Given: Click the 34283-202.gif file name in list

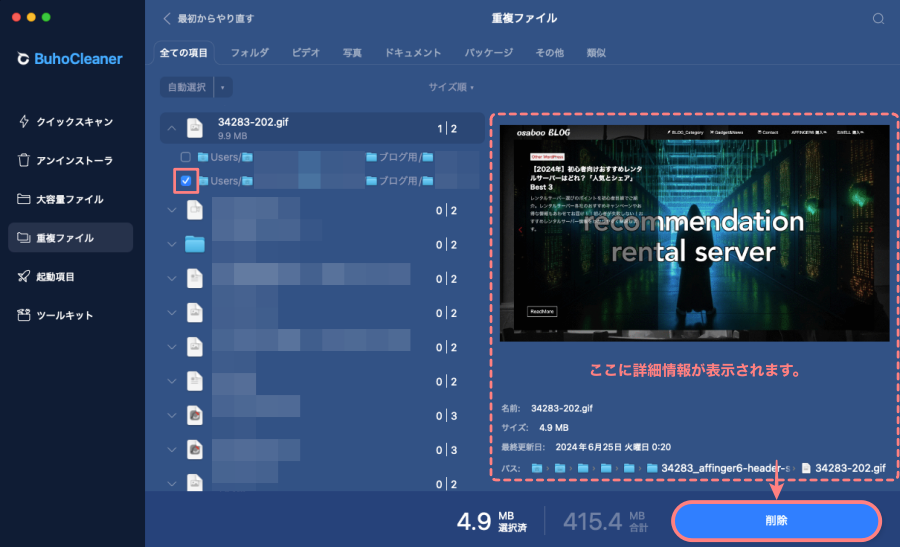Looking at the screenshot, I should 253,122.
